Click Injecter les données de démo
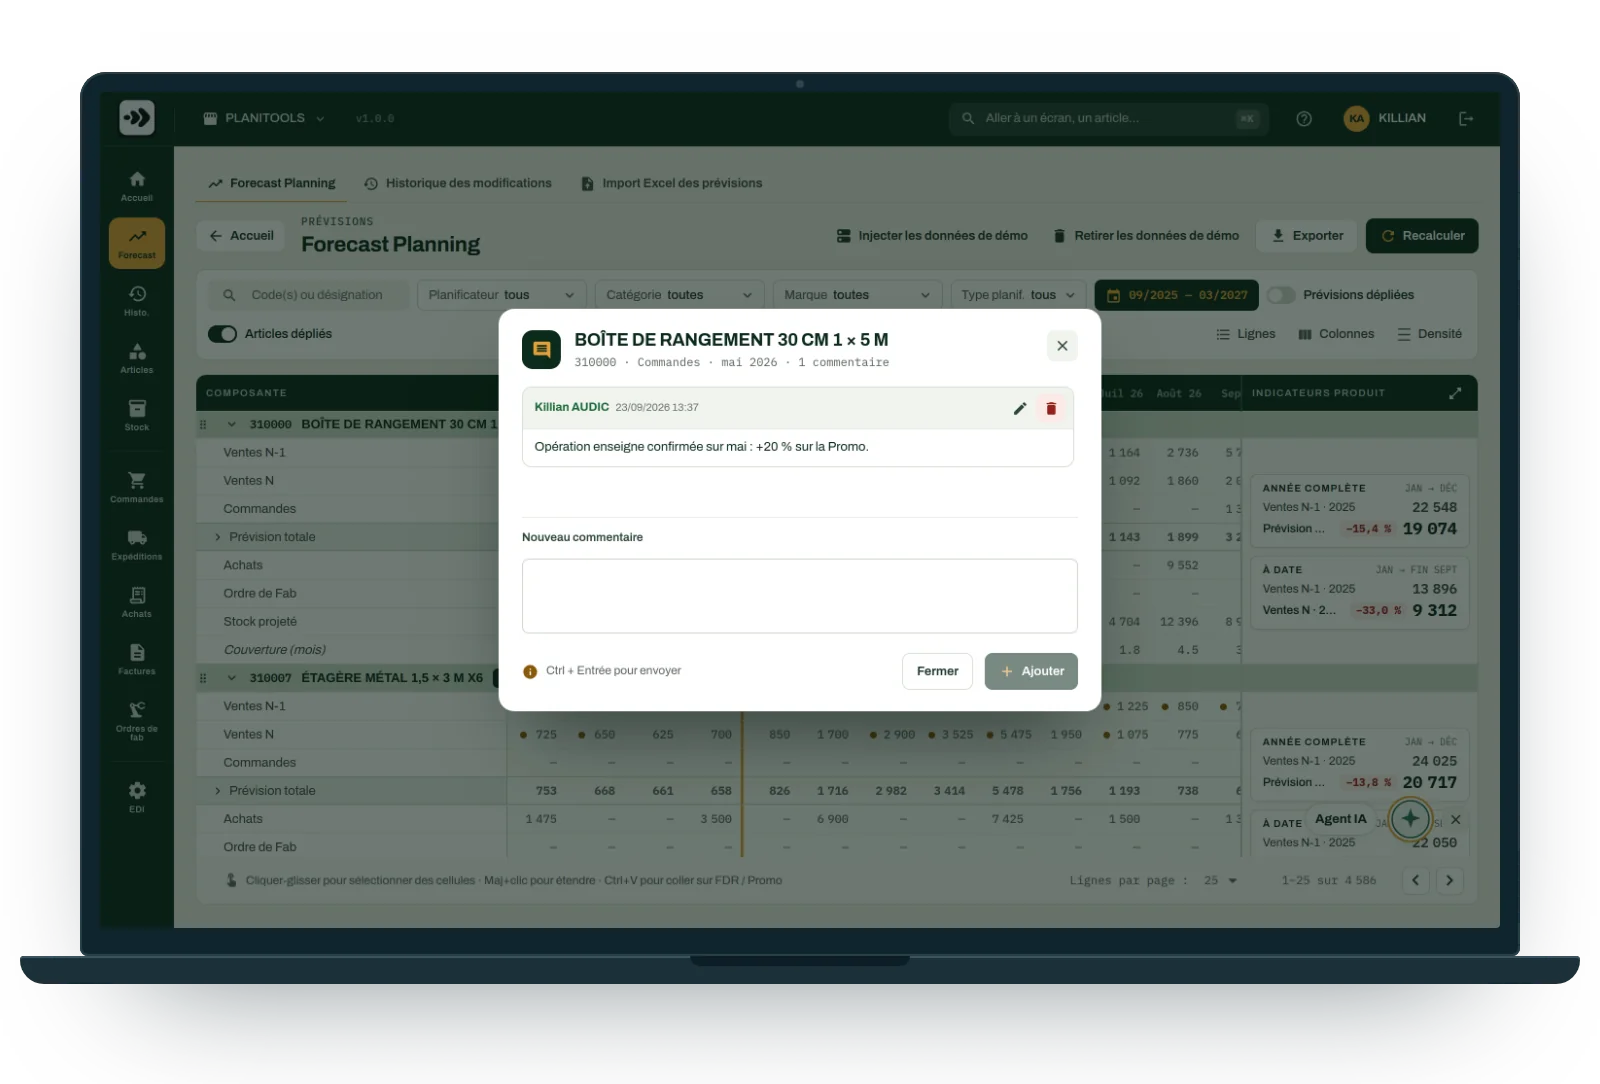The height and width of the screenshot is (1084, 1600). 932,236
